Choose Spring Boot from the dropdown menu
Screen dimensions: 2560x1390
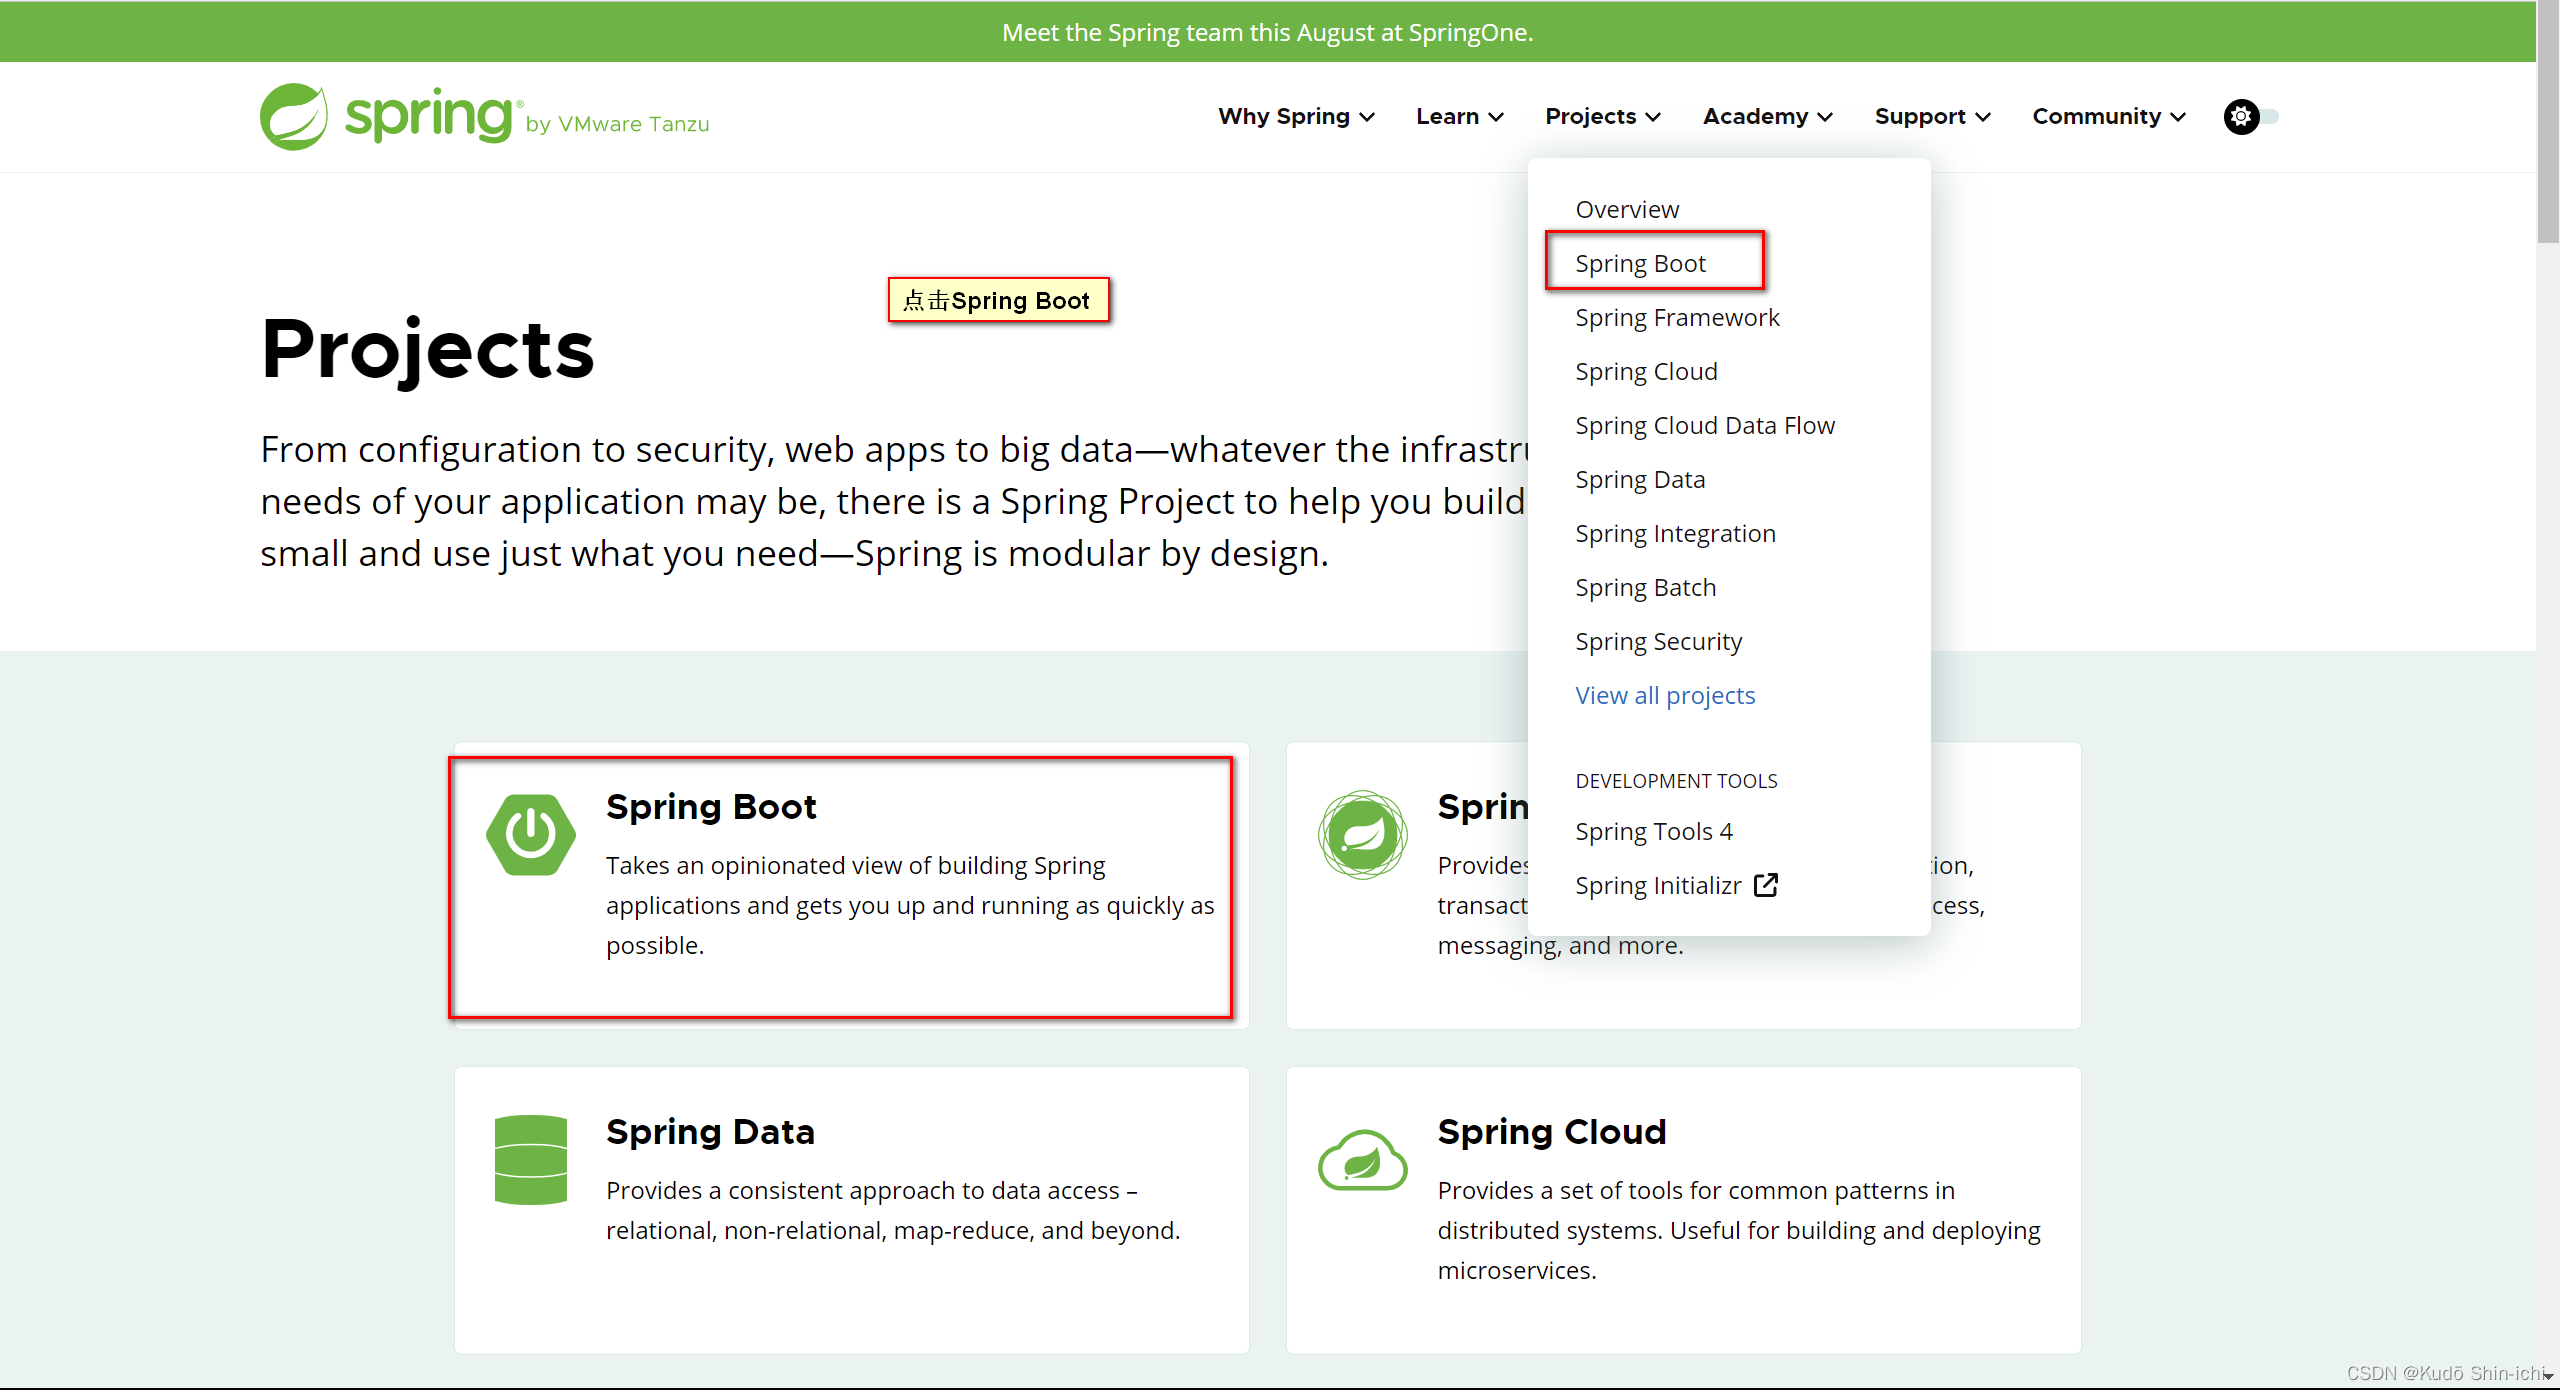[1640, 264]
